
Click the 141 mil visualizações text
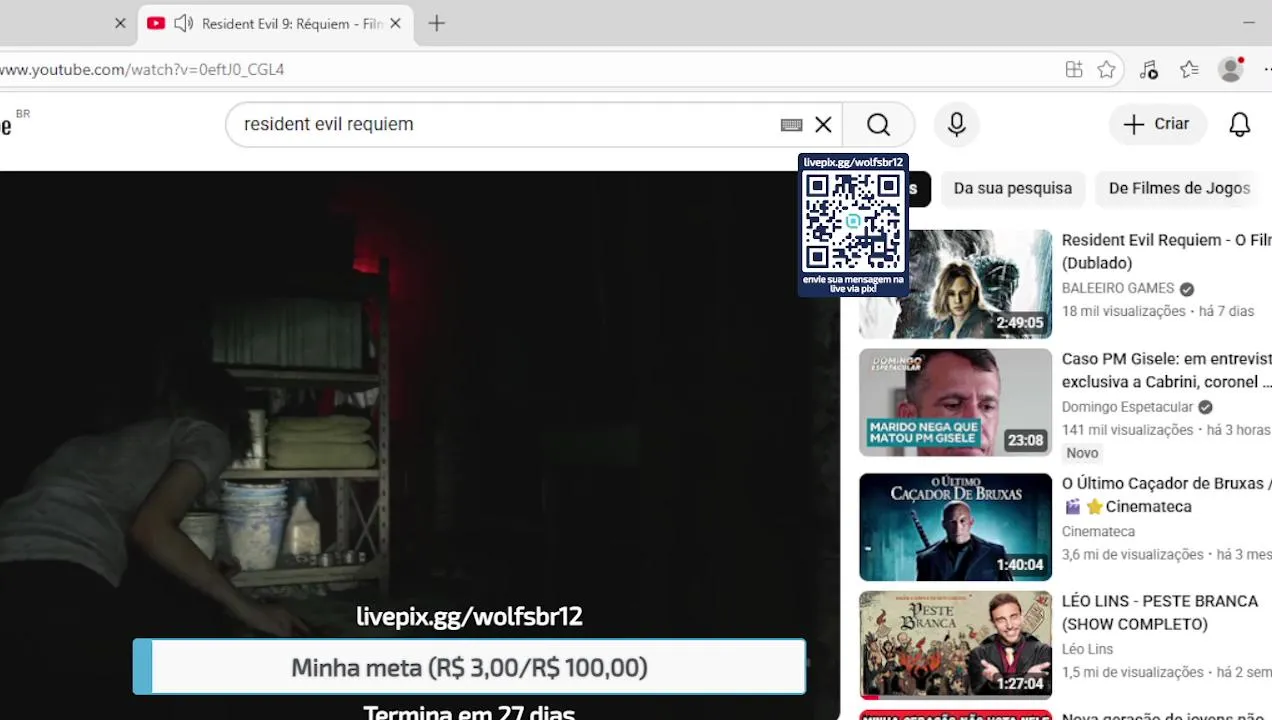click(x=1127, y=430)
